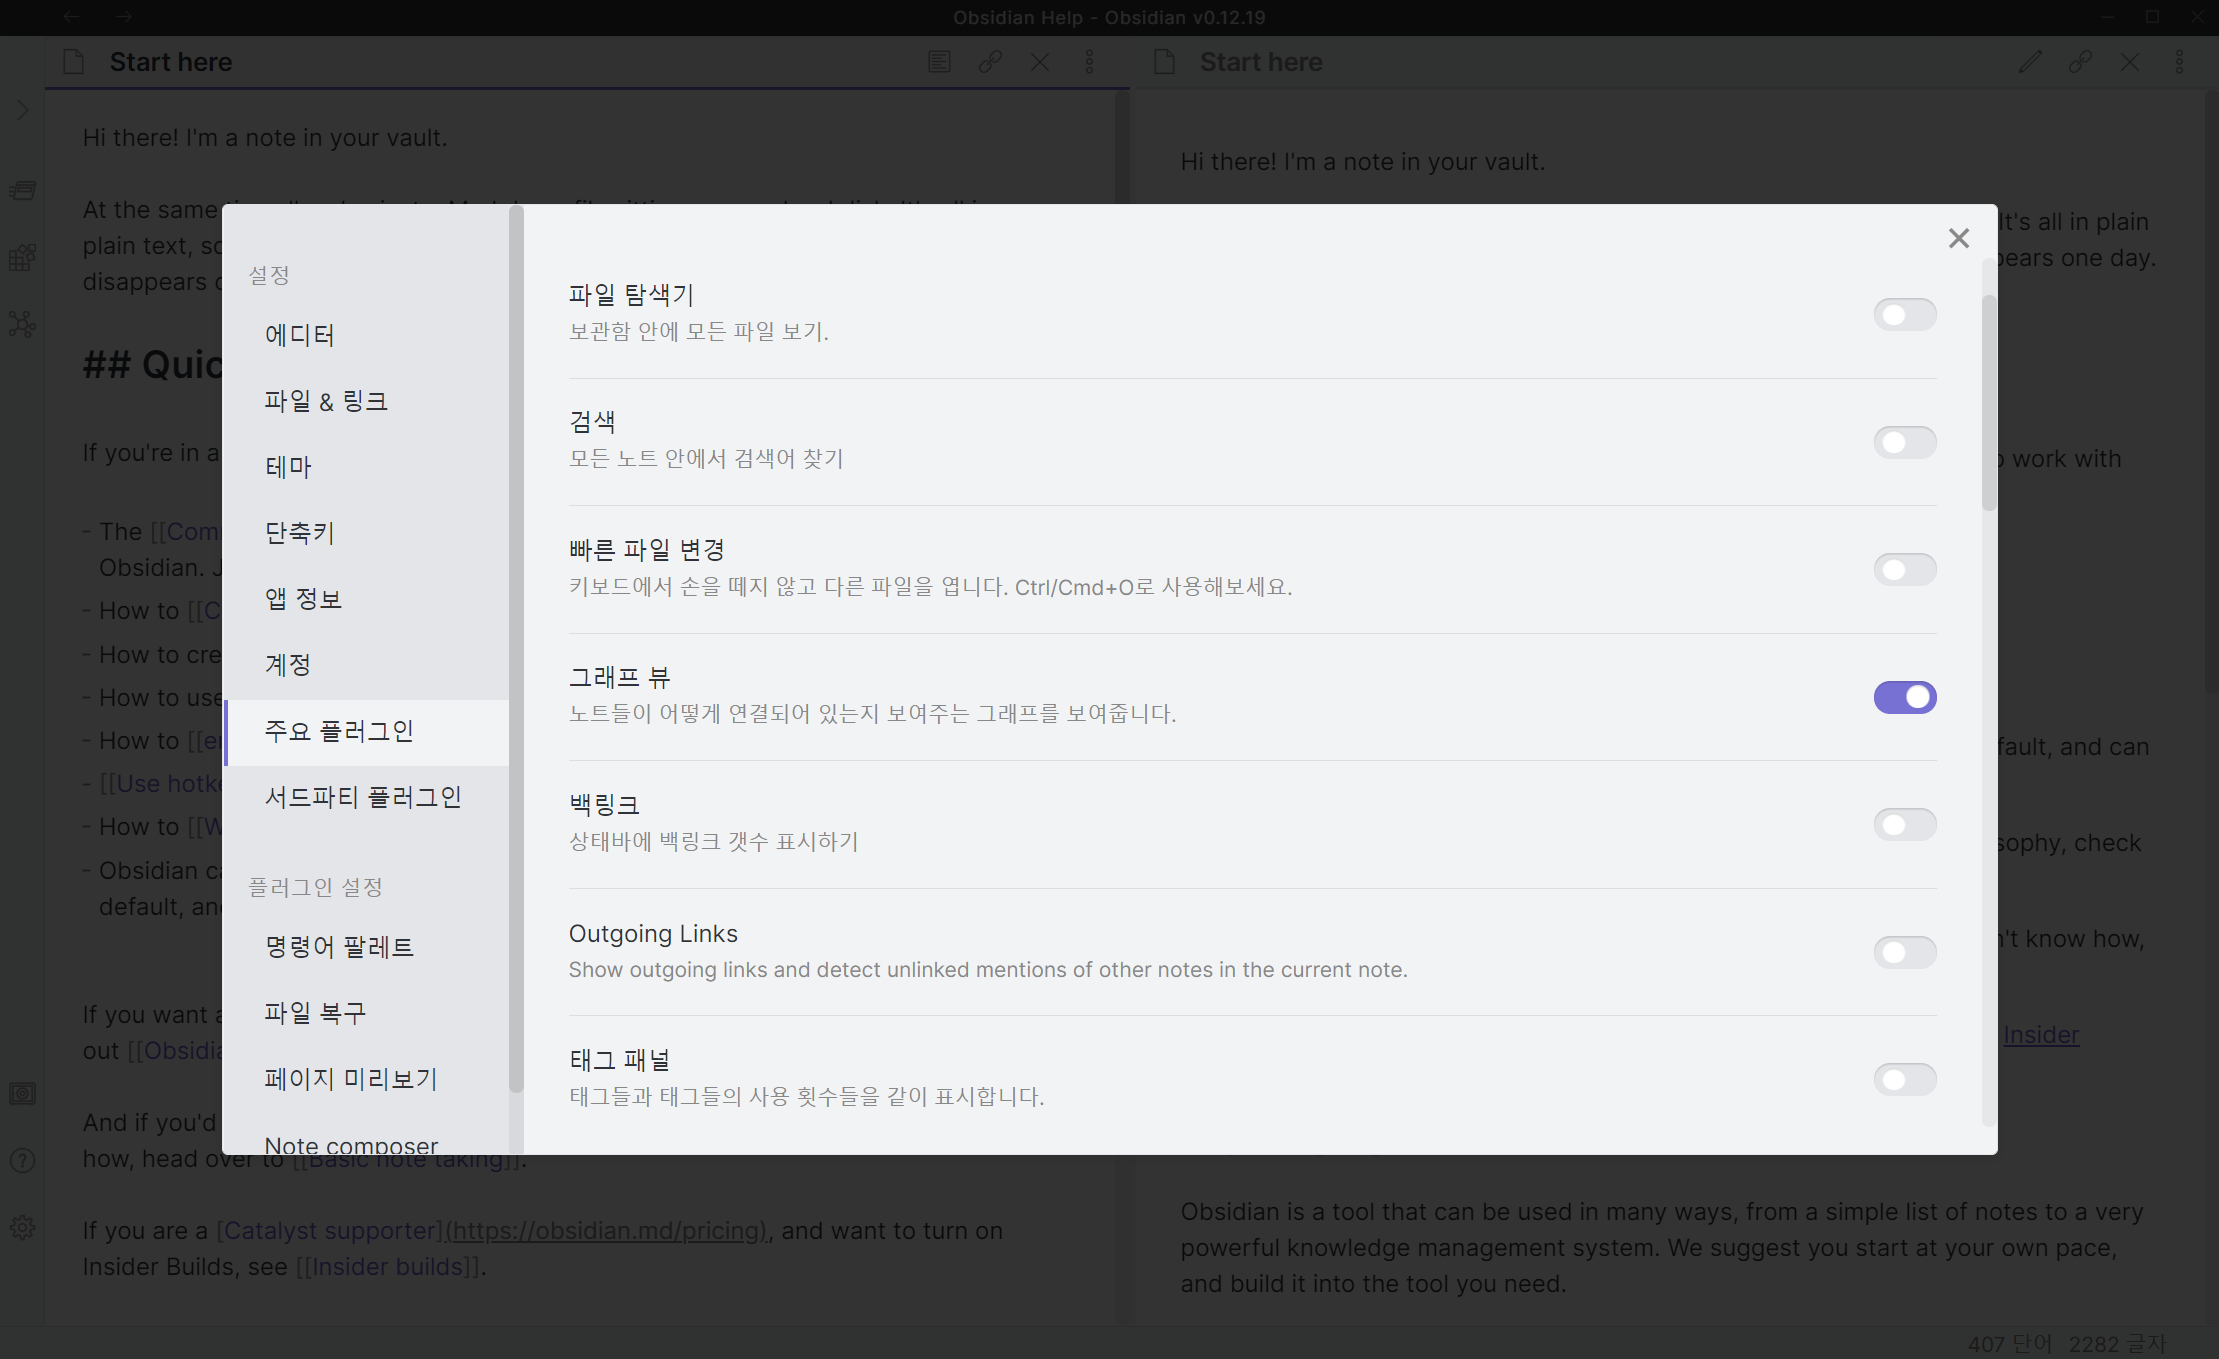Switch to 서드파티 플러그인 settings tab
Screen dimensions: 2219x1359
coord(362,797)
